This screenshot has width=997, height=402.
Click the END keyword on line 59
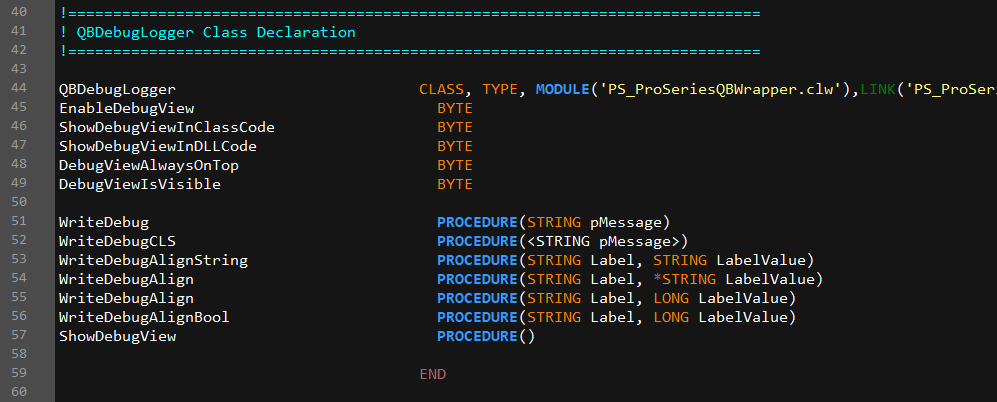pyautogui.click(x=432, y=374)
